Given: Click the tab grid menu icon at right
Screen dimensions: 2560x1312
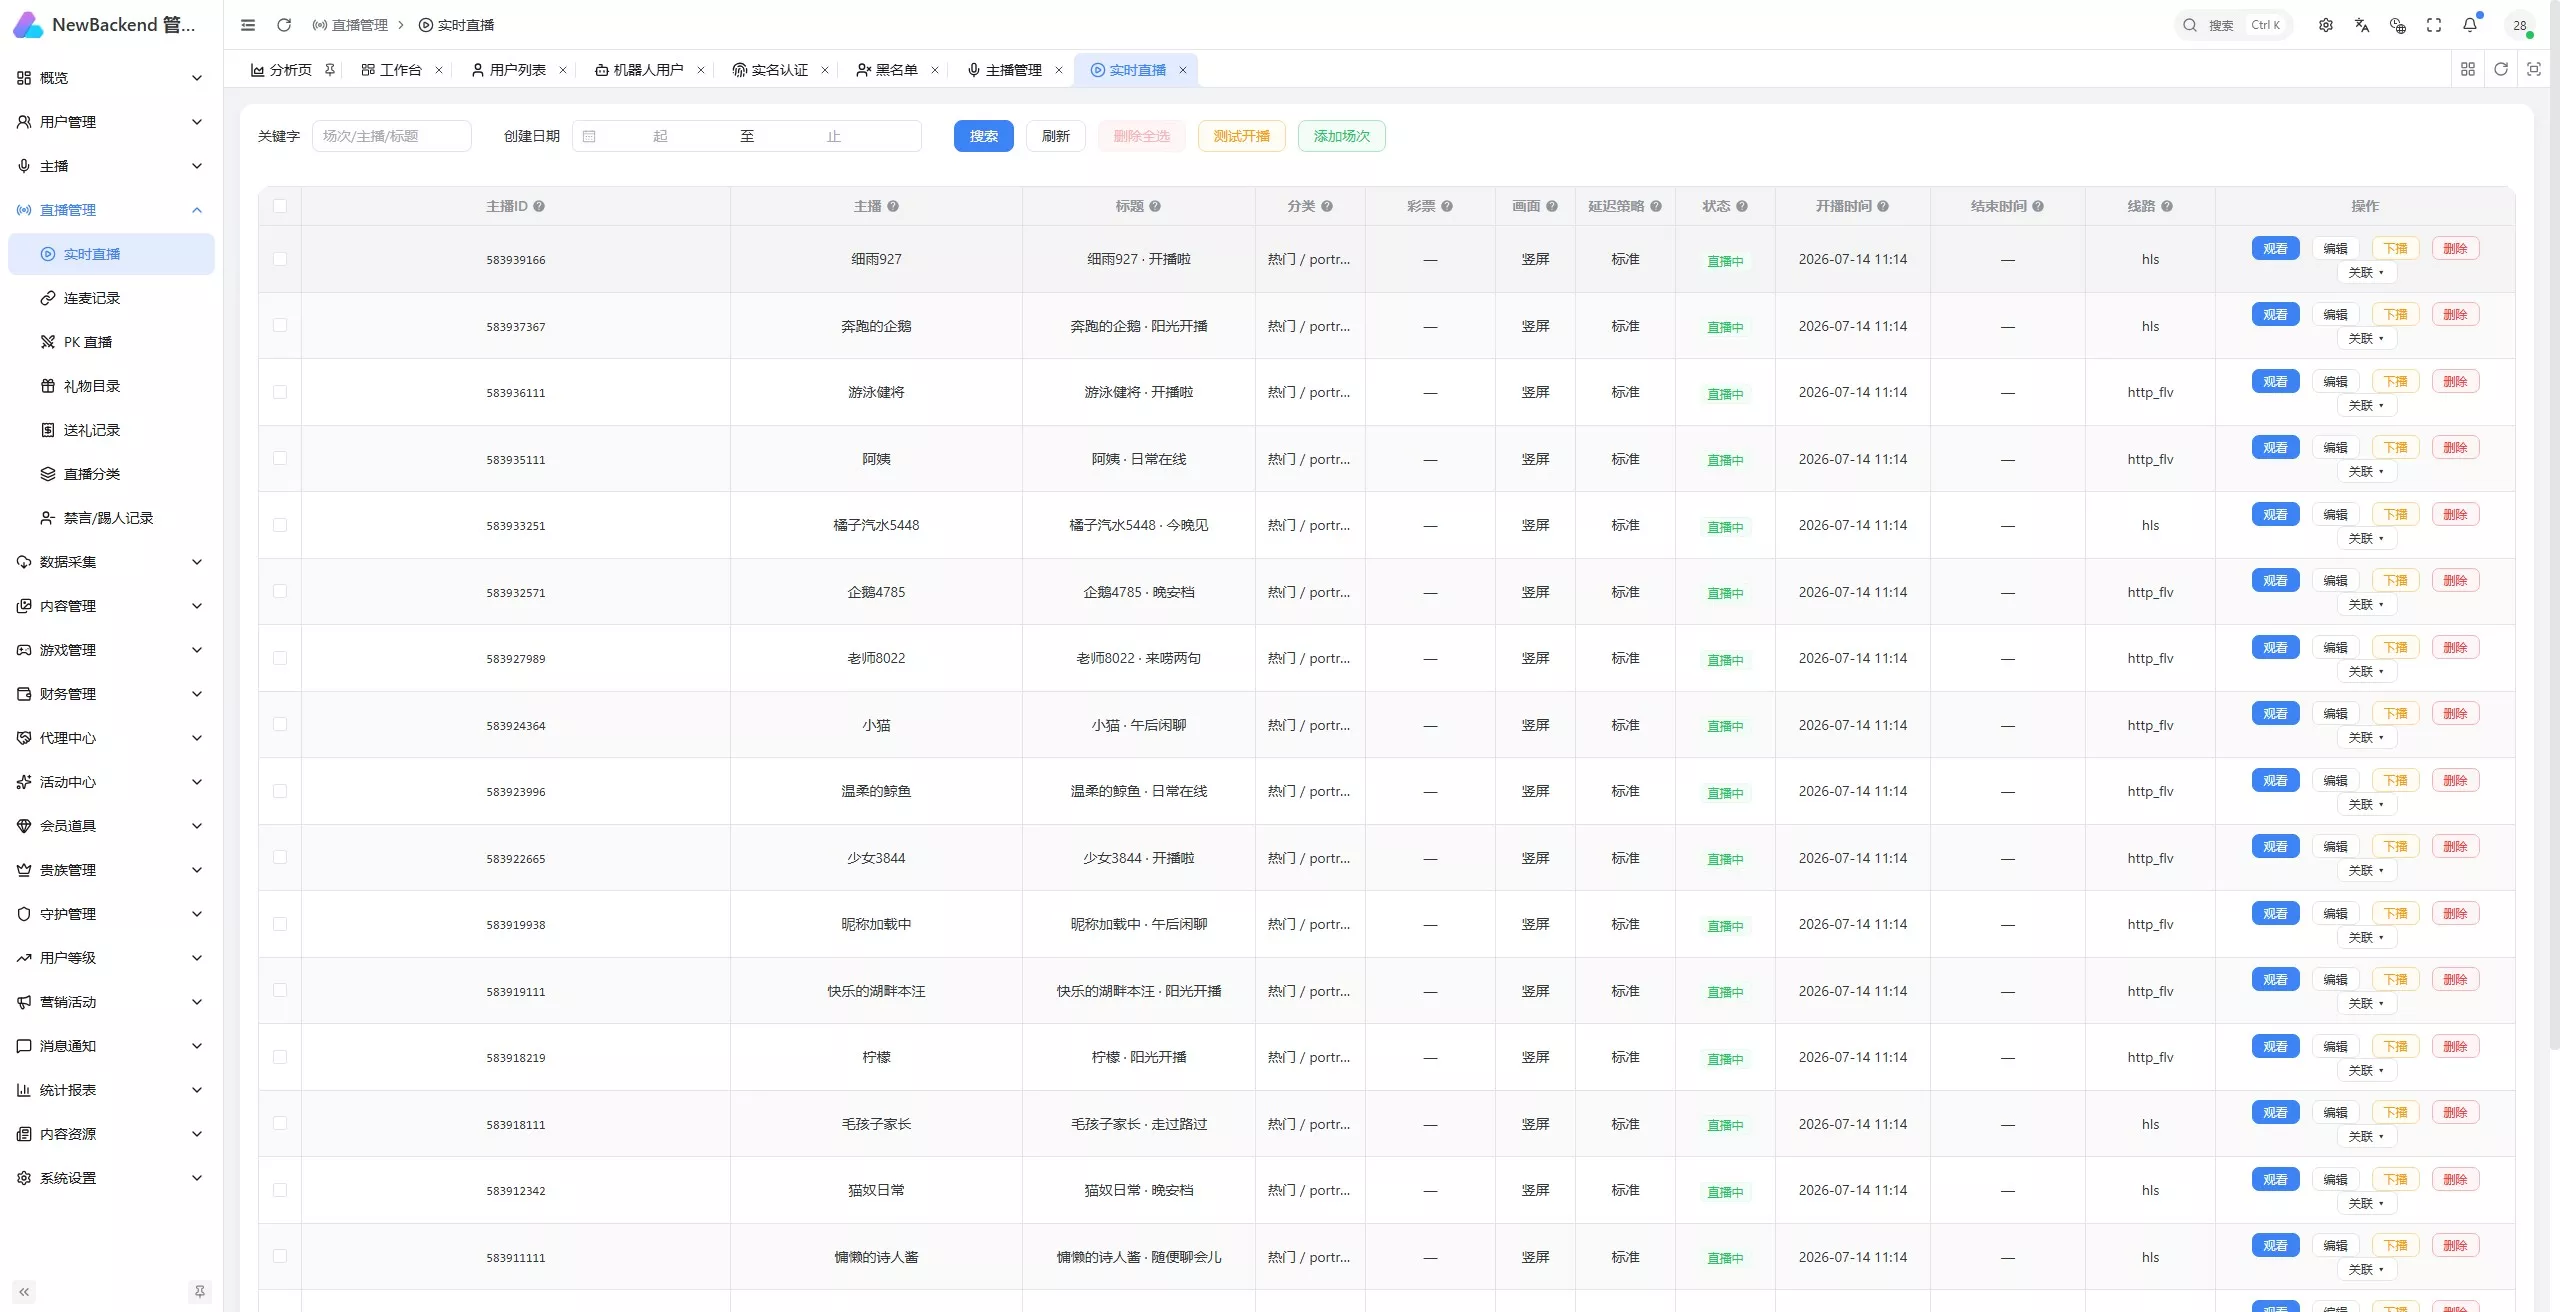Looking at the screenshot, I should pos(2468,69).
